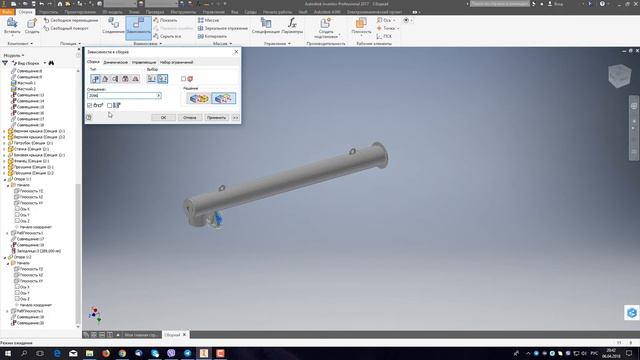640x360 pixels.
Task: Select the Жесткий:1 tree item
Action: (x=26, y=83)
